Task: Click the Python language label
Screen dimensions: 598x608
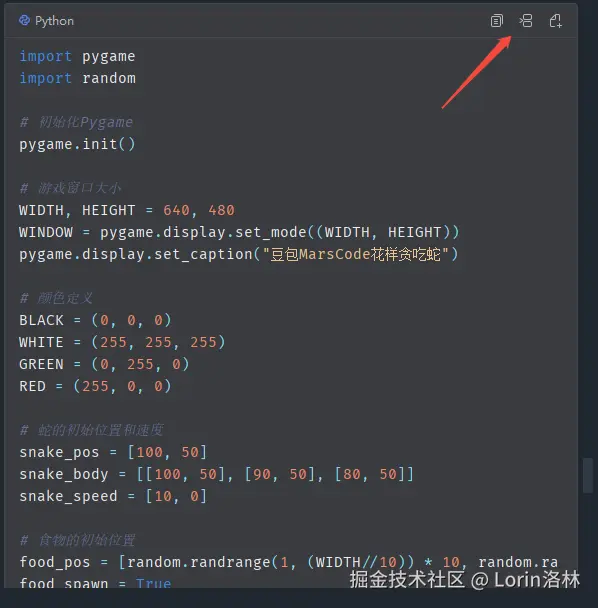Action: point(54,21)
